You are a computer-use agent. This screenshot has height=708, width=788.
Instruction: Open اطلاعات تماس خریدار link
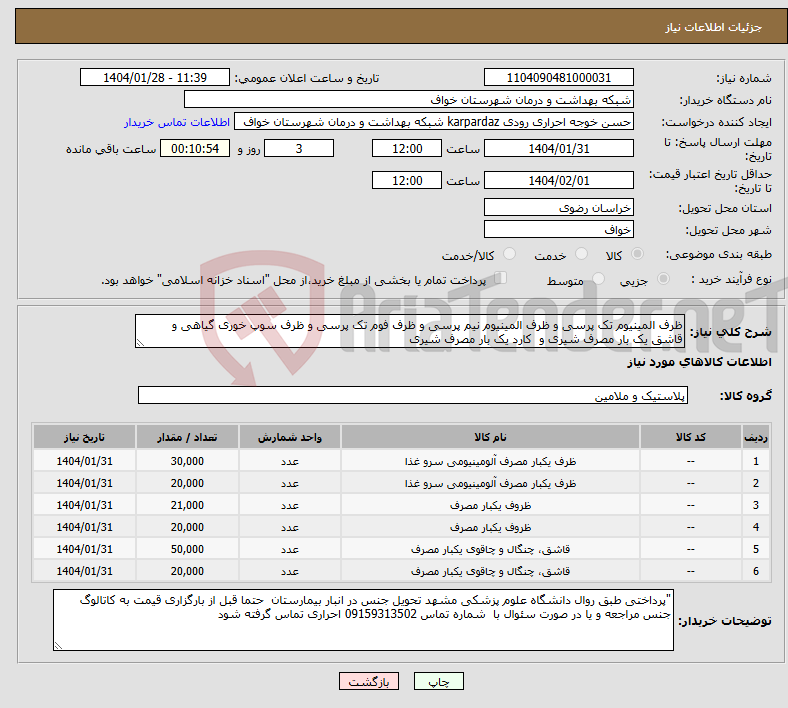(x=177, y=122)
